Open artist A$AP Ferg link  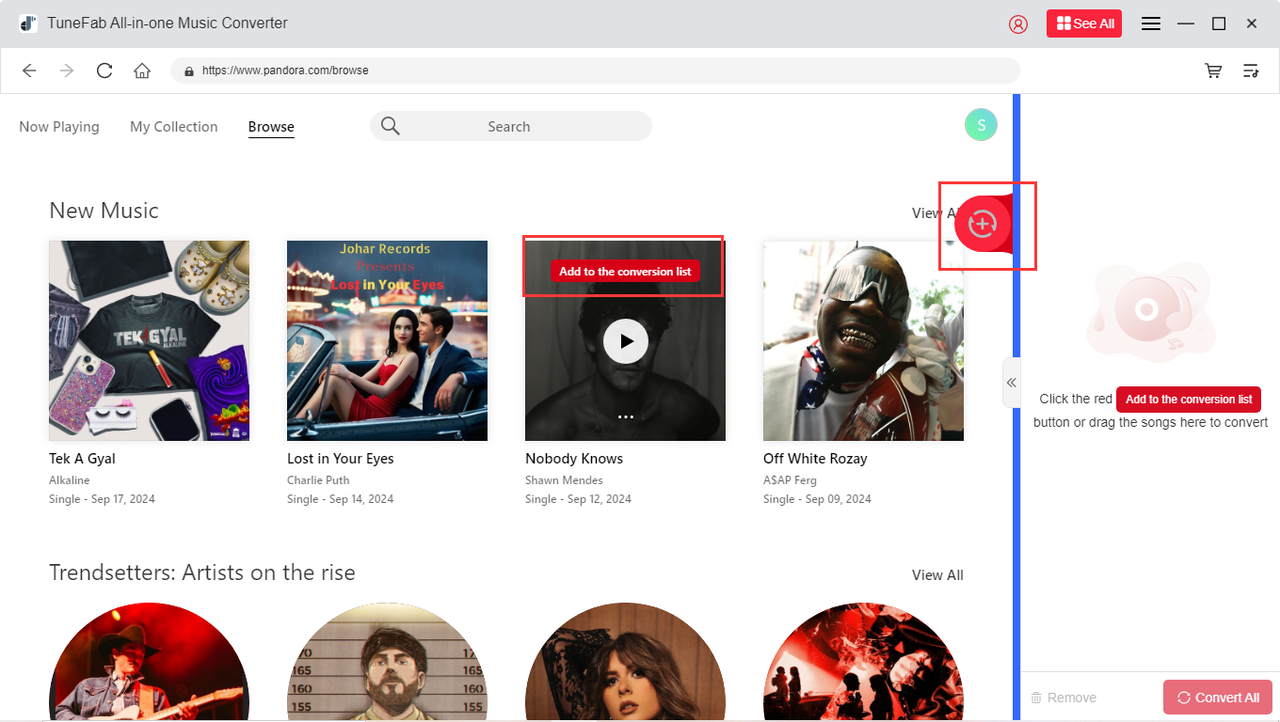[x=790, y=480]
